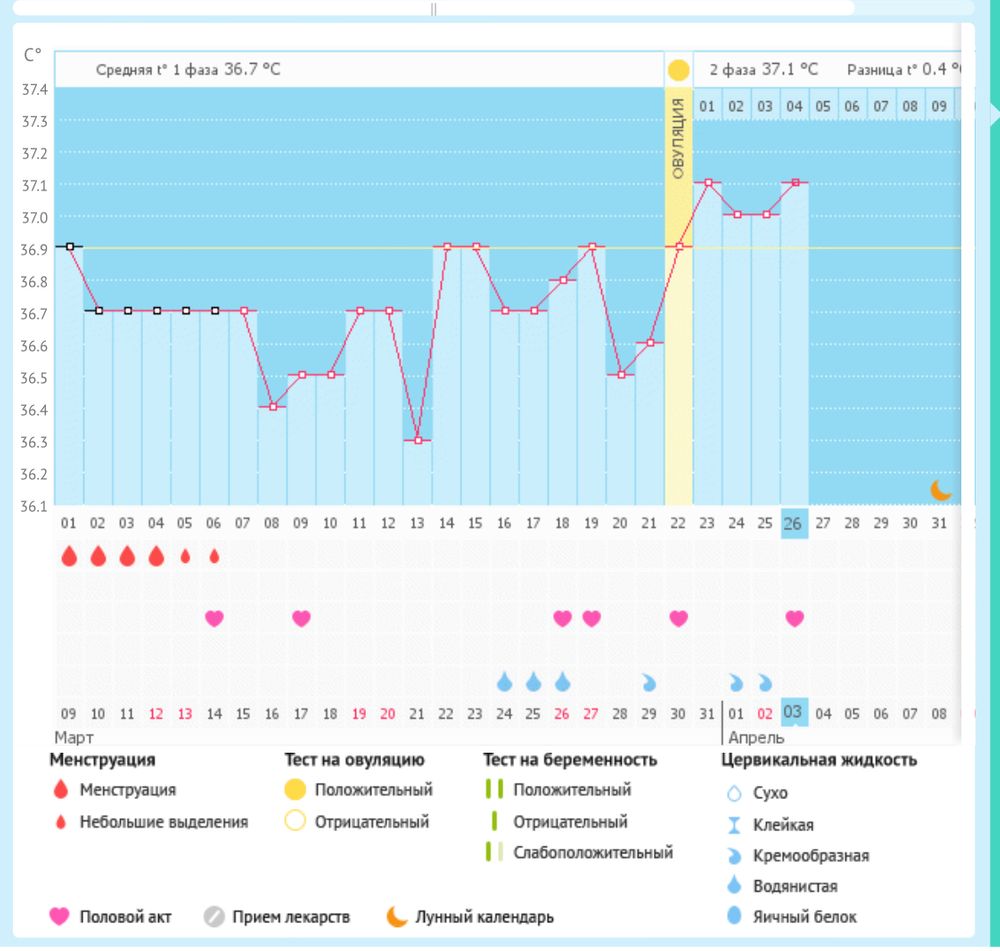1000x951 pixels.
Task: Select the small spotting drop on day 05
Action: tap(185, 557)
